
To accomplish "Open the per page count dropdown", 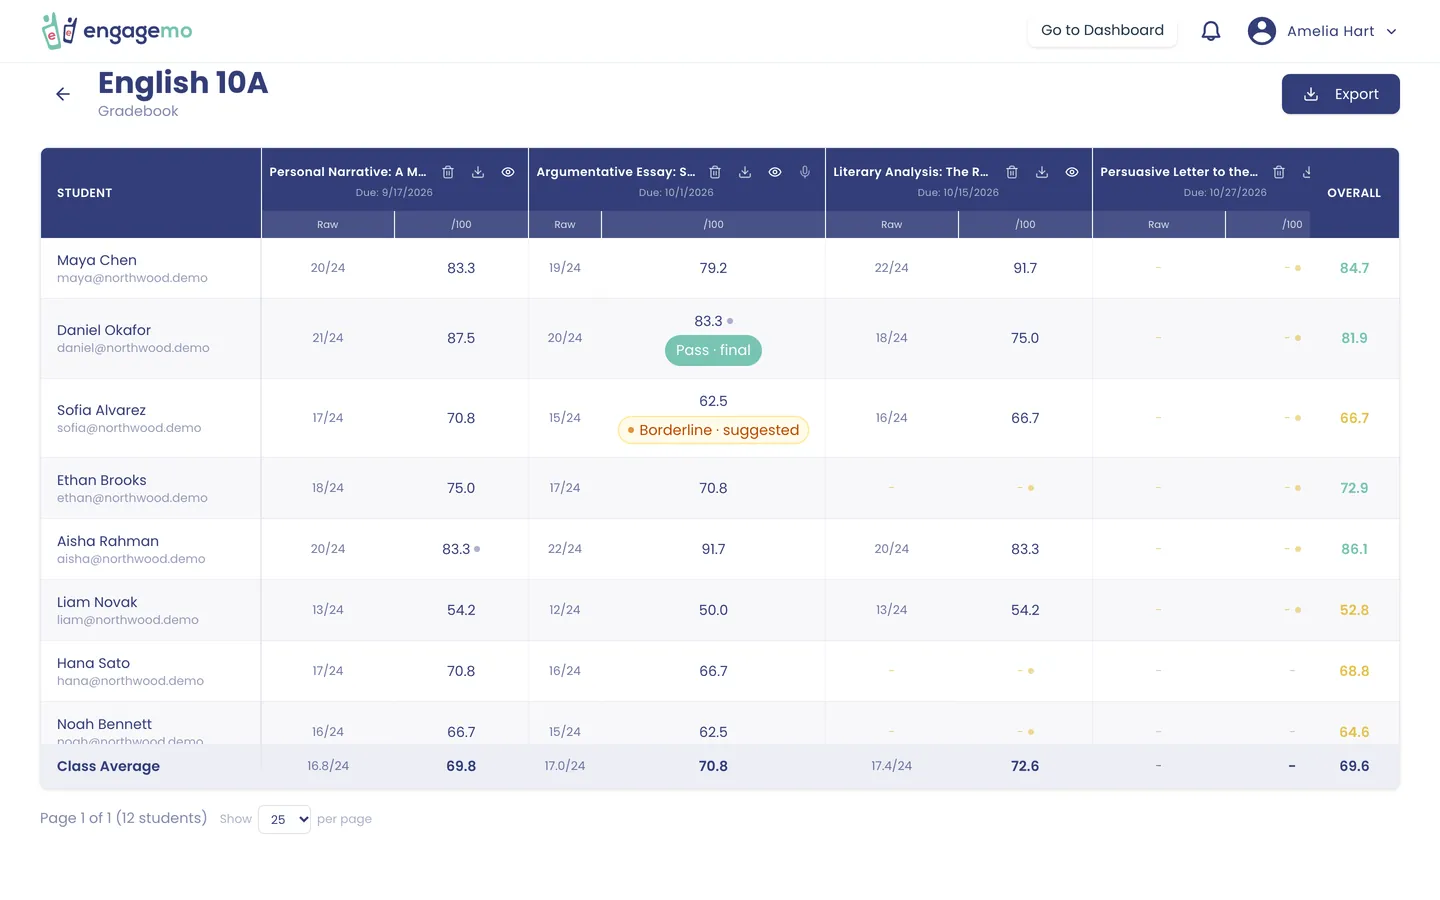I will (285, 819).
